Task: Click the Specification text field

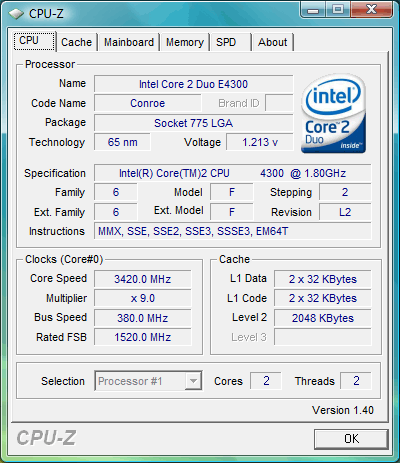Action: (233, 173)
